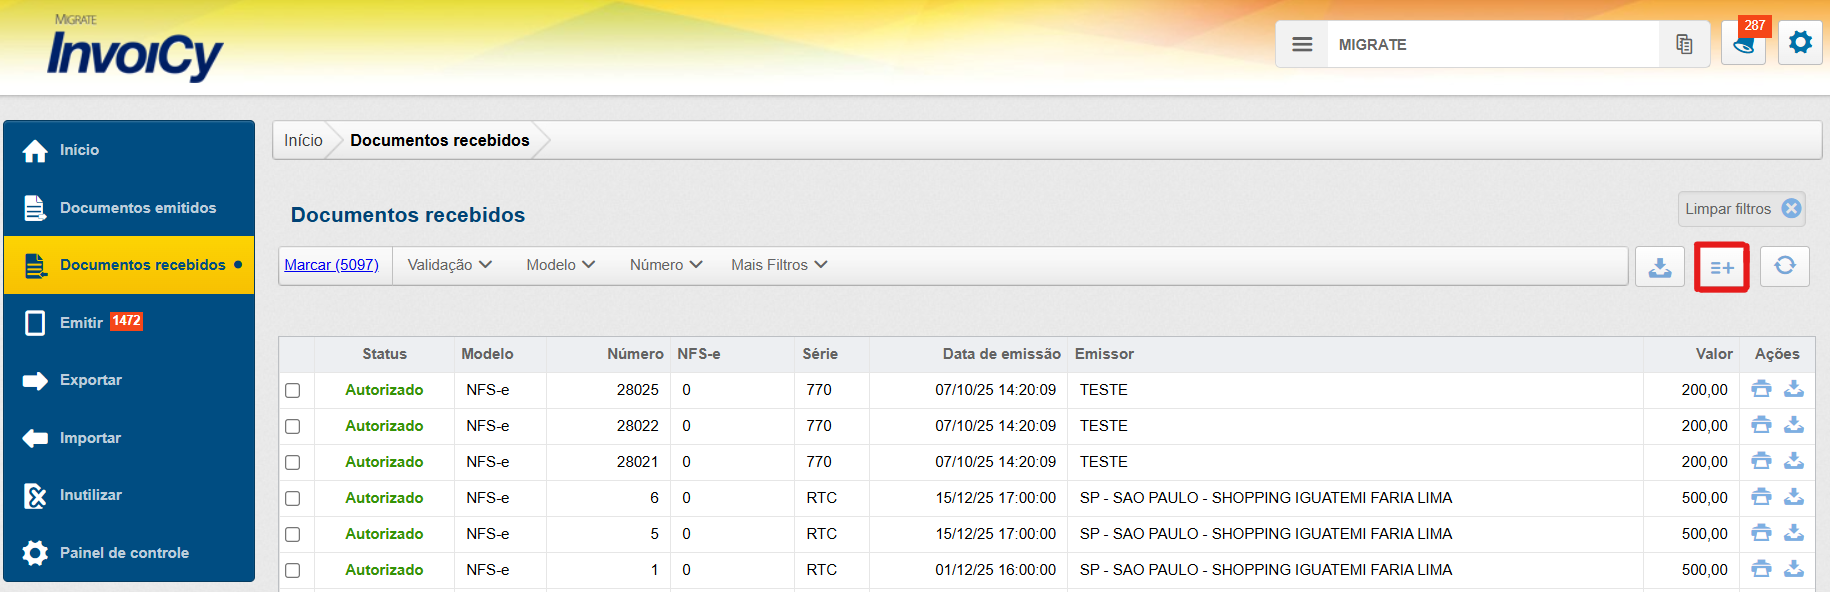Click the add-columns list icon highlighted in red
This screenshot has height=592, width=1830.
point(1721,267)
